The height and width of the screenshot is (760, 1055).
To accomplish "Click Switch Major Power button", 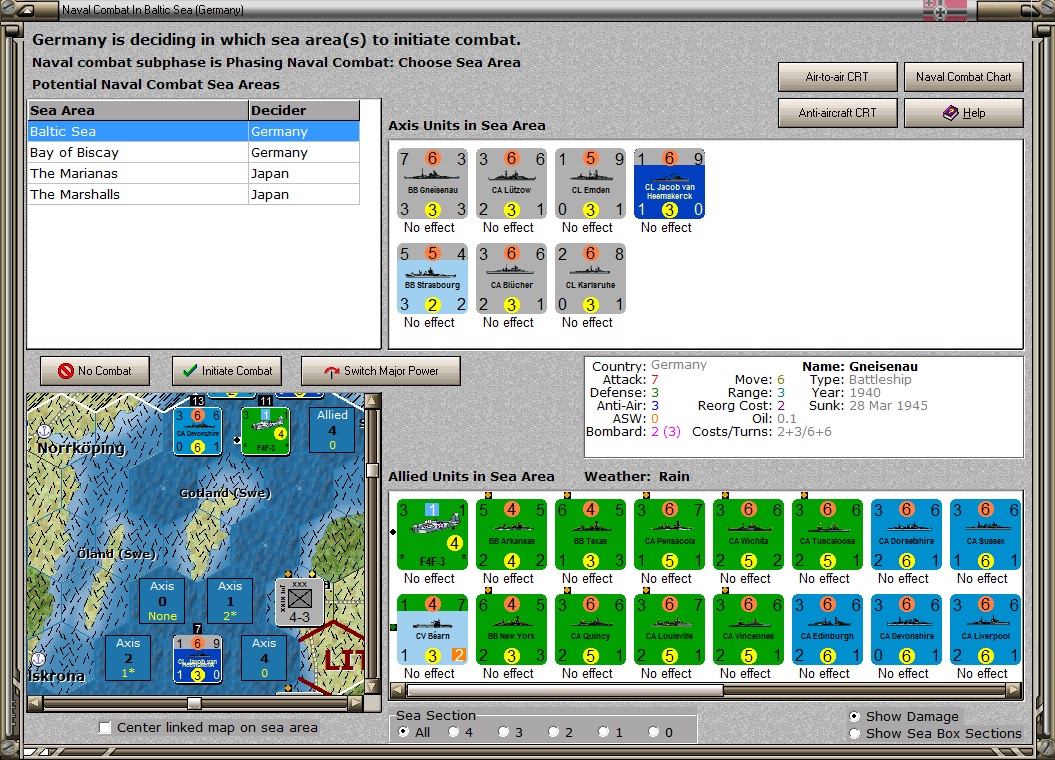I will [381, 371].
